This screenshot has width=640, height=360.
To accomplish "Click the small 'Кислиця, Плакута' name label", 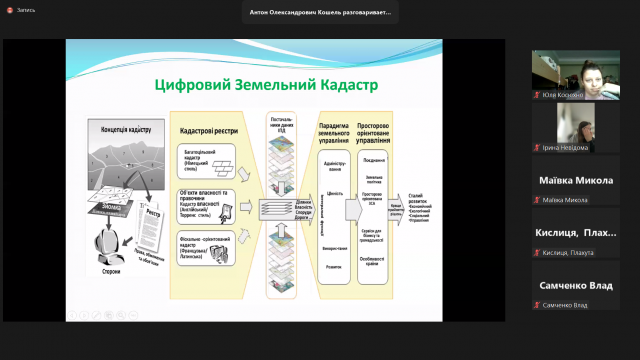I will pyautogui.click(x=568, y=253).
